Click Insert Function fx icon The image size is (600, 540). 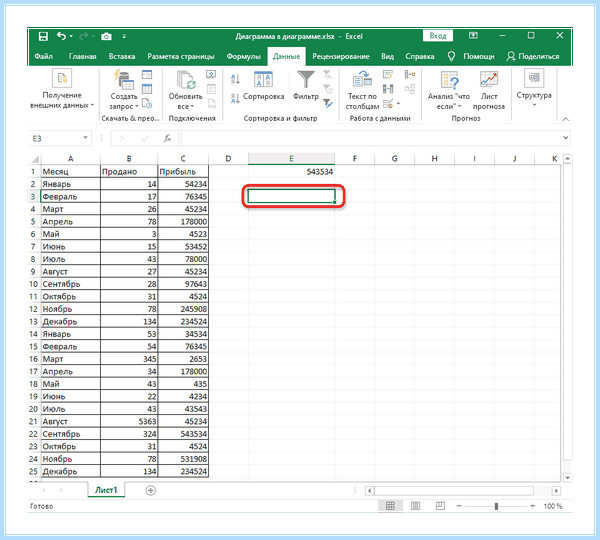pyautogui.click(x=168, y=138)
